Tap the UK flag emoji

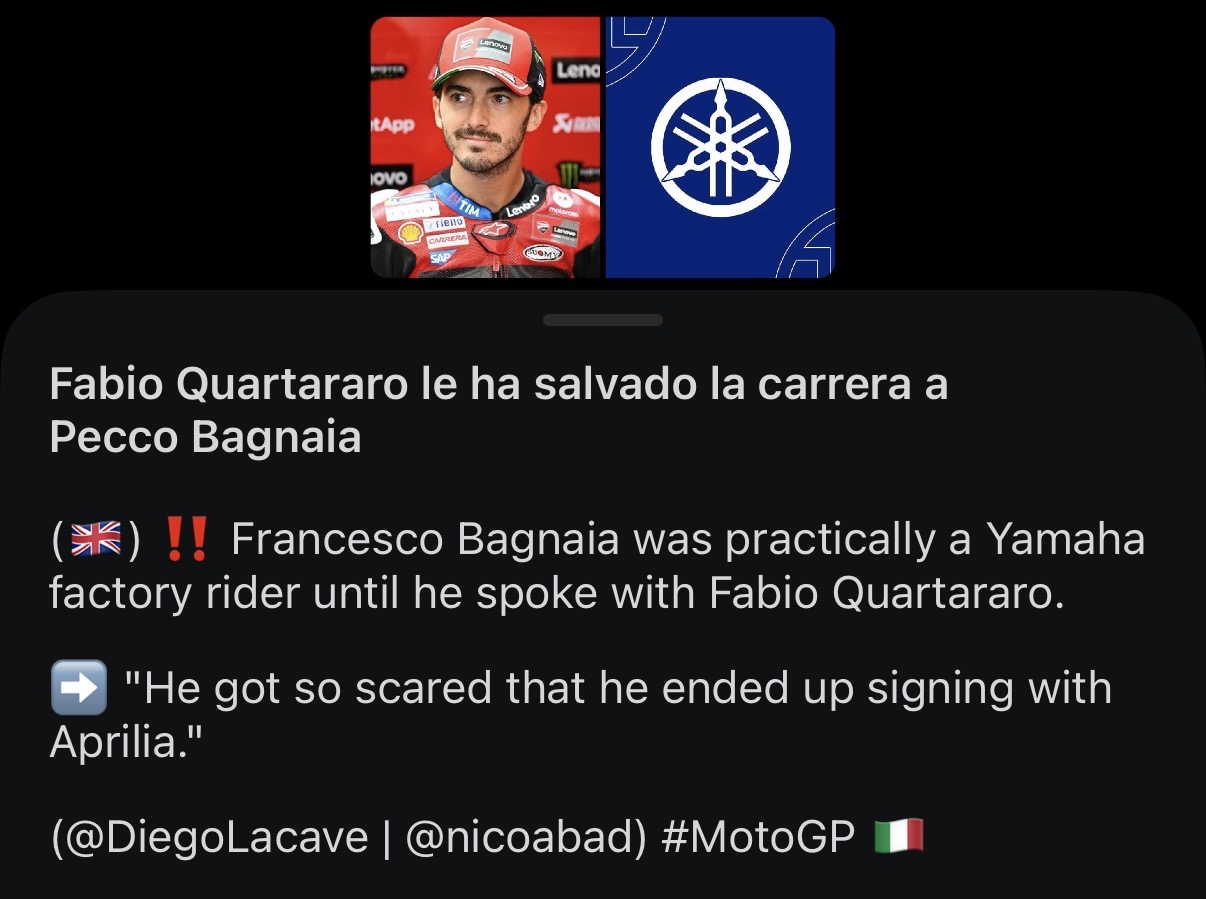pos(97,540)
